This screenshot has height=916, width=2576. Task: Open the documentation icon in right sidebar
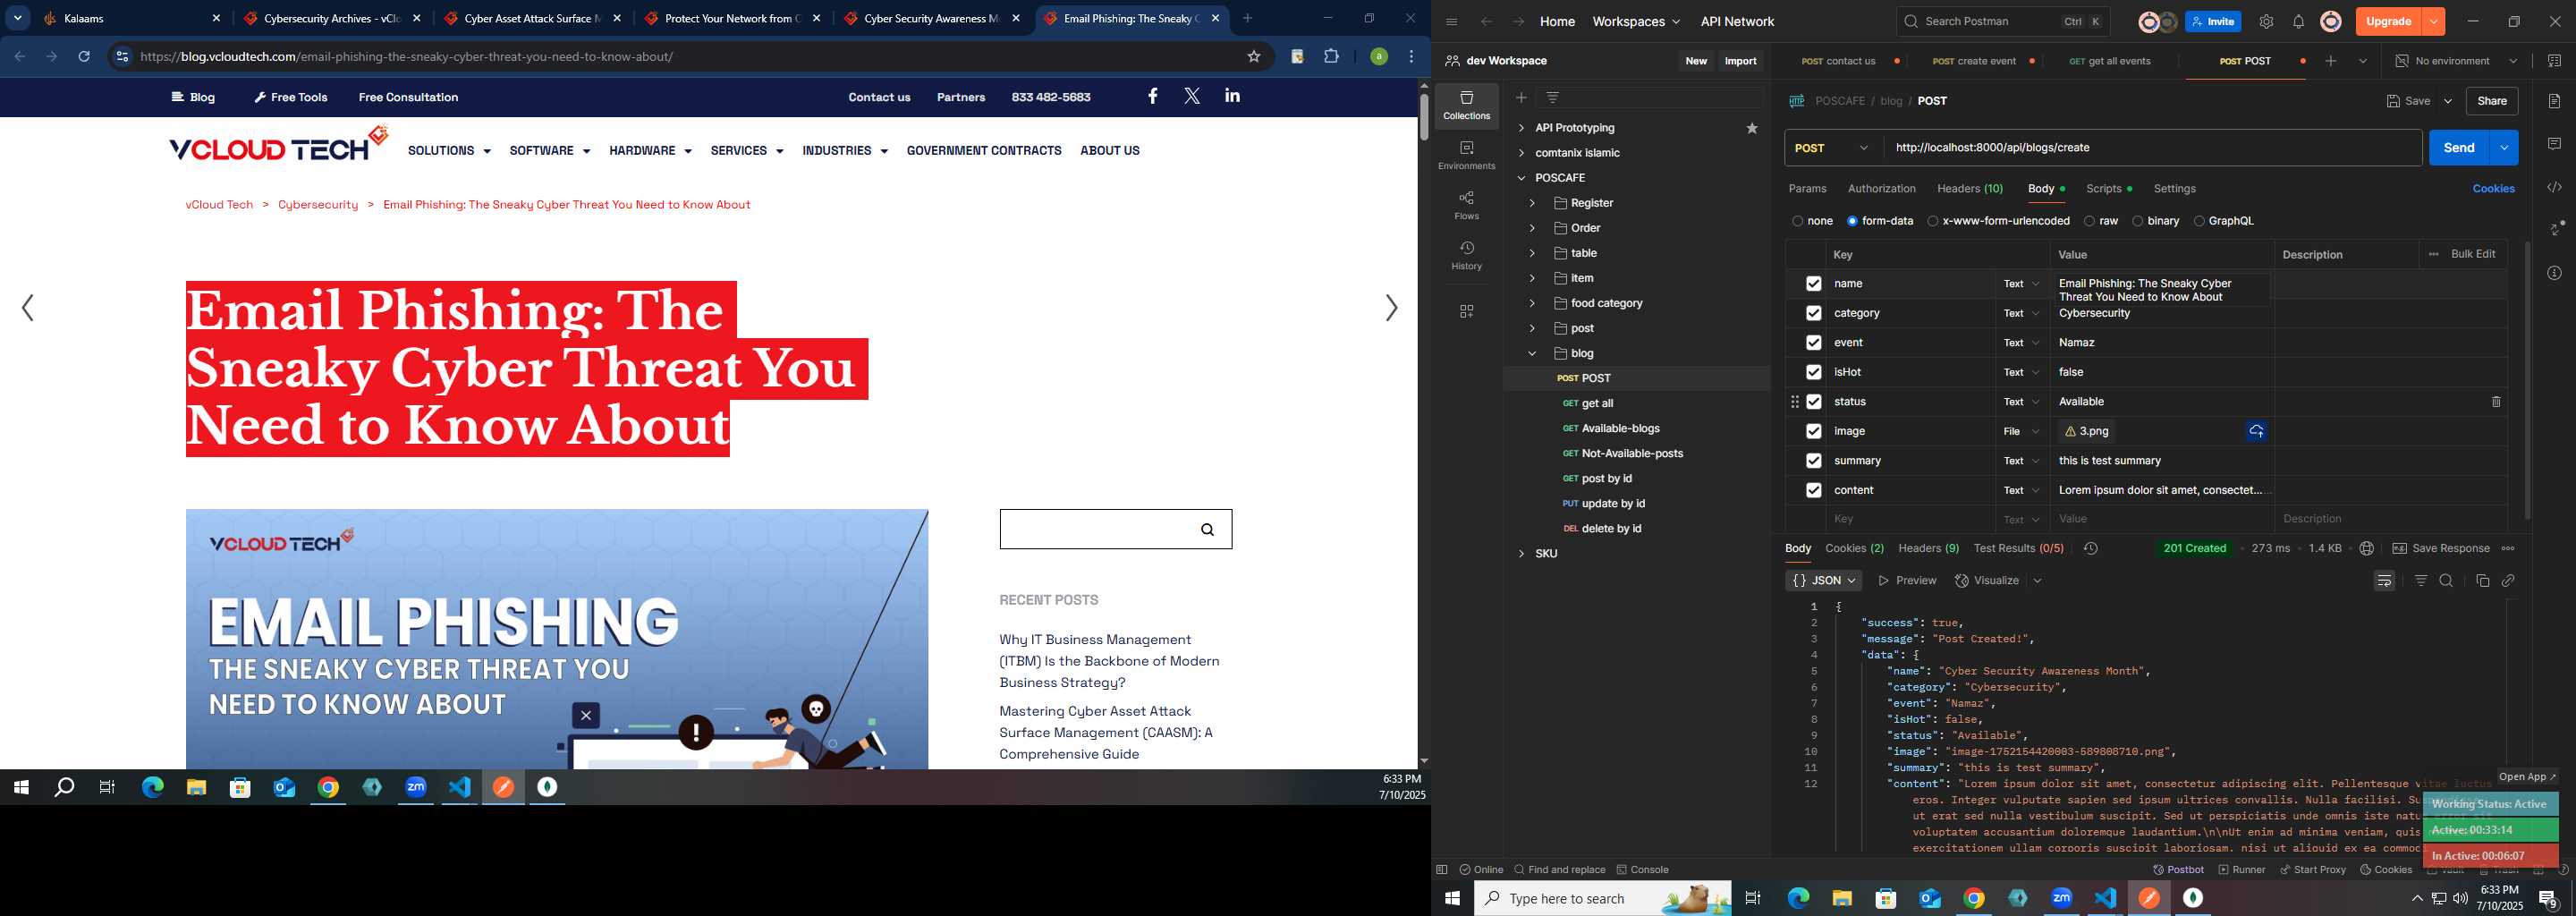tap(2554, 101)
